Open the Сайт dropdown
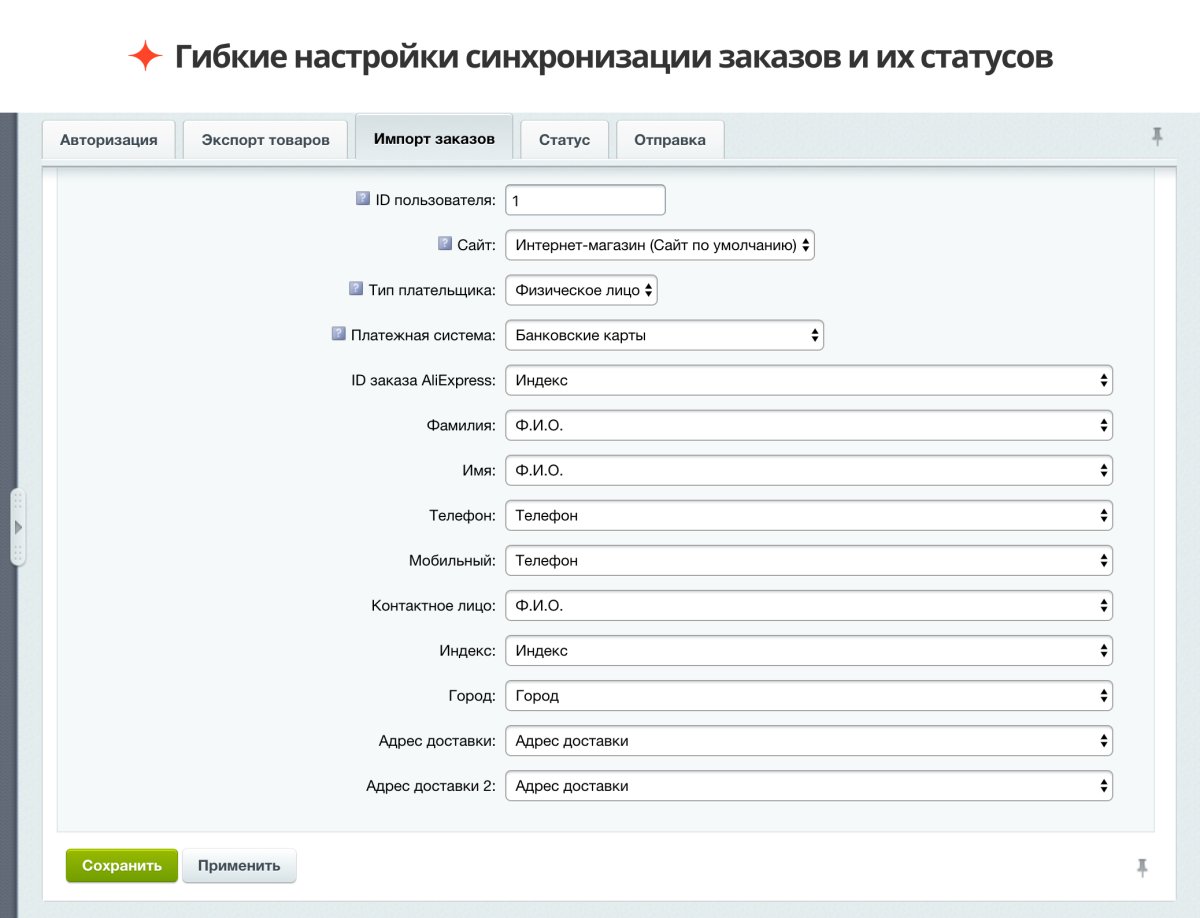Image resolution: width=1200 pixels, height=918 pixels. pos(662,245)
